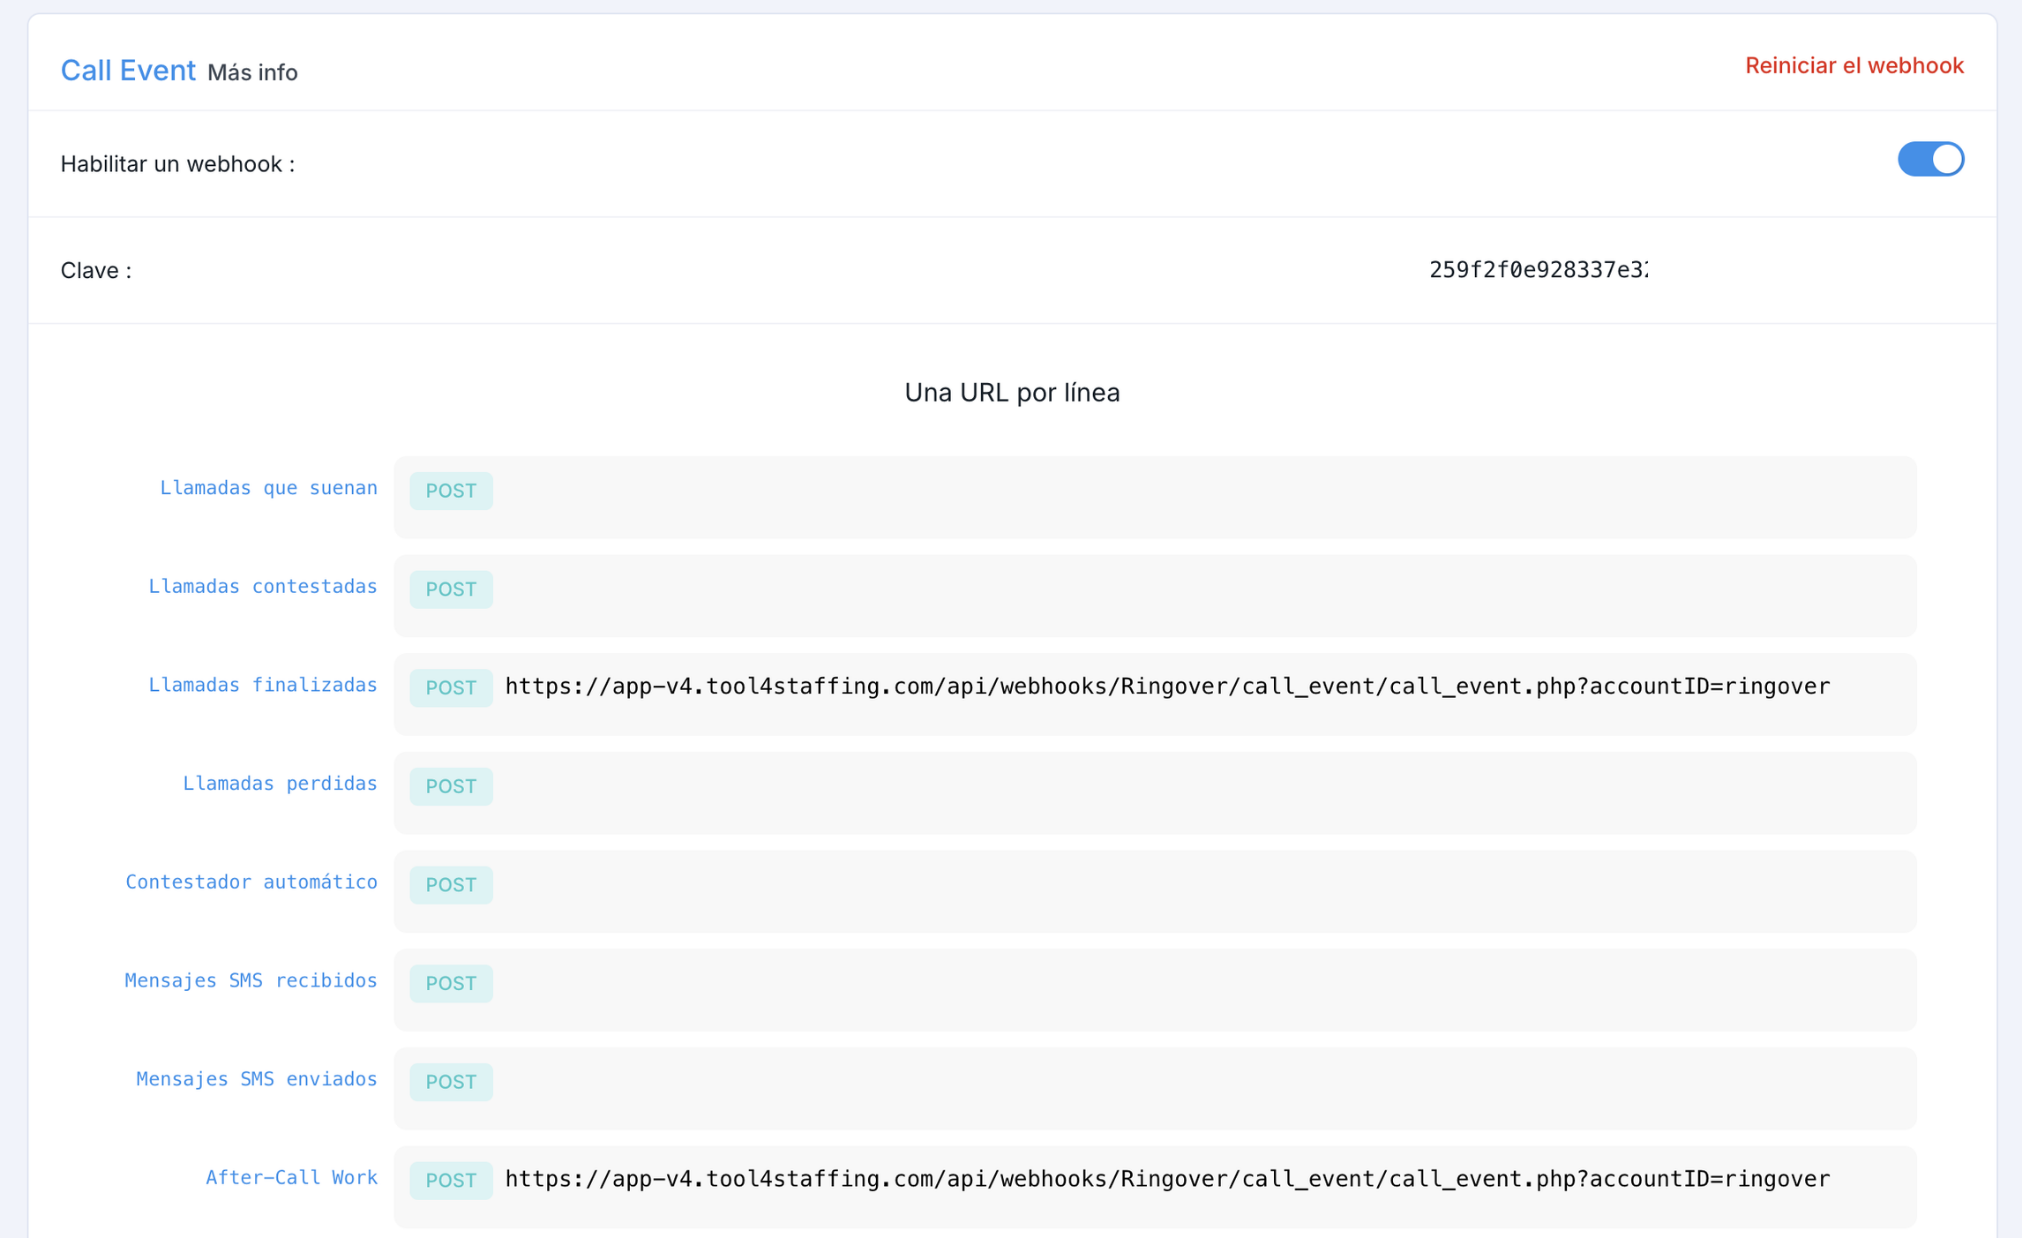Viewport: 2022px width, 1239px height.
Task: Click POST badge for Llamadas contestadas
Action: click(x=451, y=590)
